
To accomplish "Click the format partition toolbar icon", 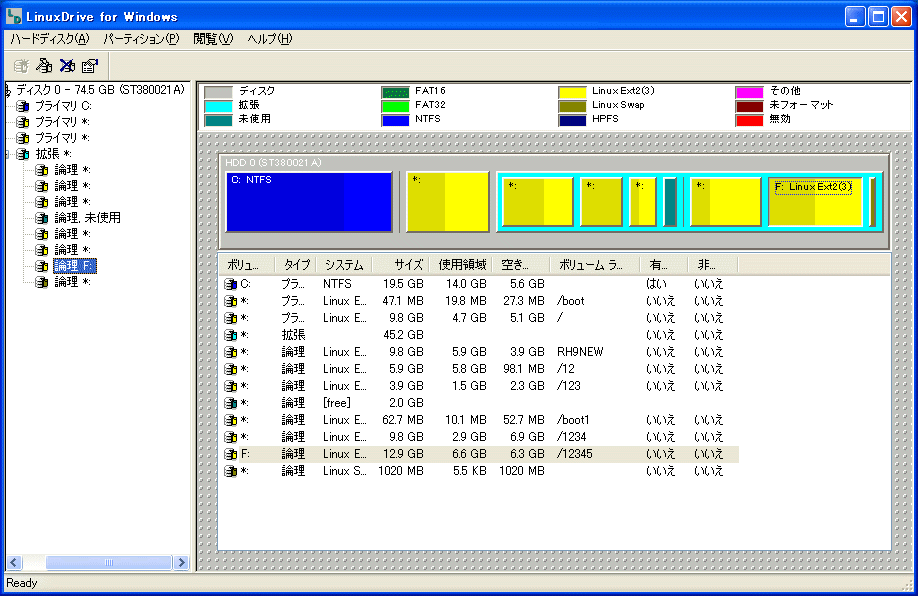I will (x=44, y=66).
